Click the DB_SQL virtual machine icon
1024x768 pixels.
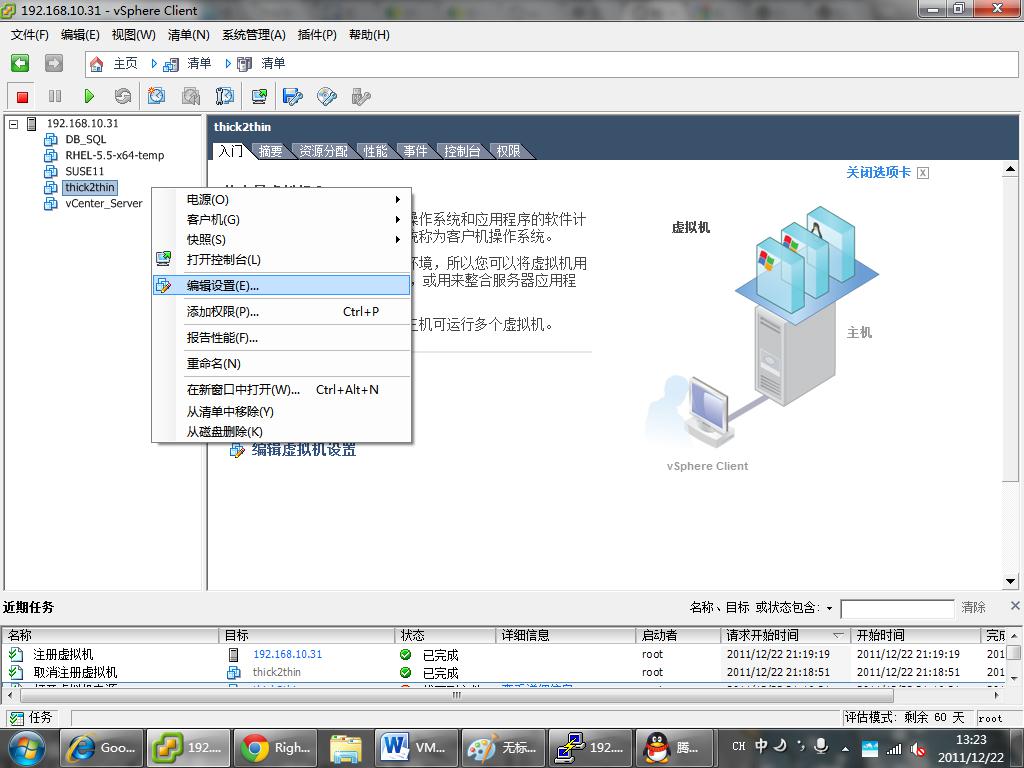click(x=50, y=139)
